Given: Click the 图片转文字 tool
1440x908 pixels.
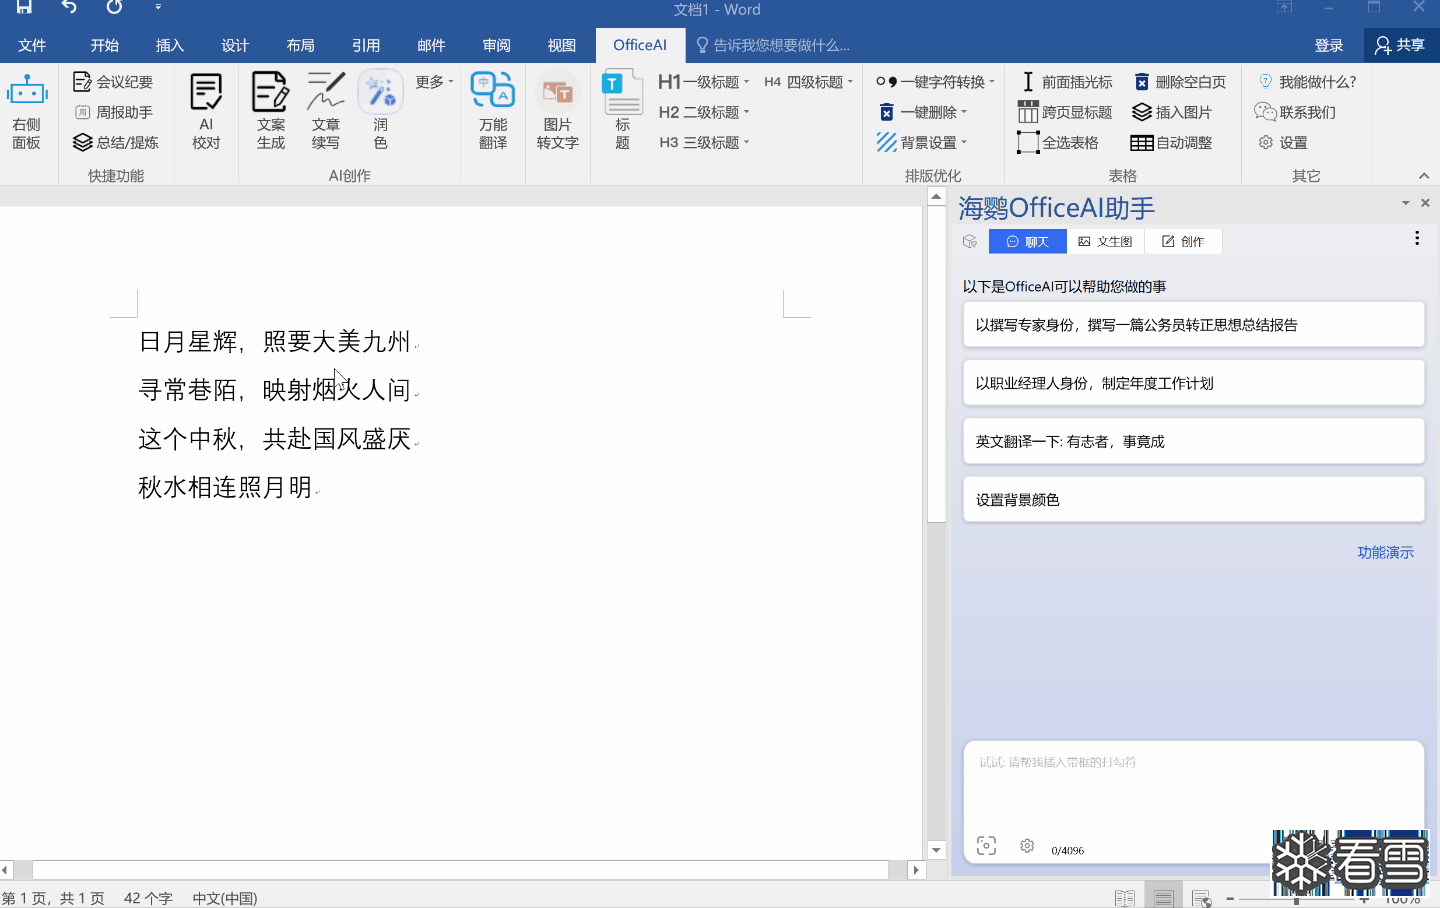Looking at the screenshot, I should [x=557, y=110].
